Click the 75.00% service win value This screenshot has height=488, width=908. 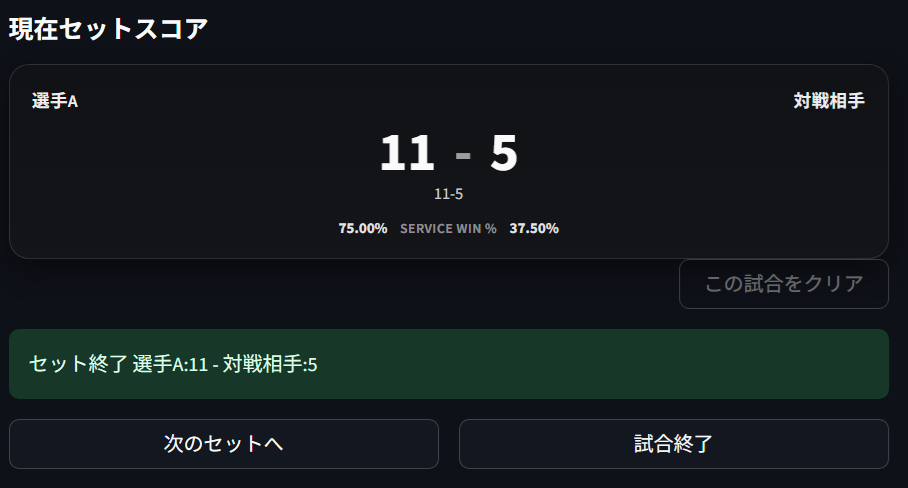(362, 228)
